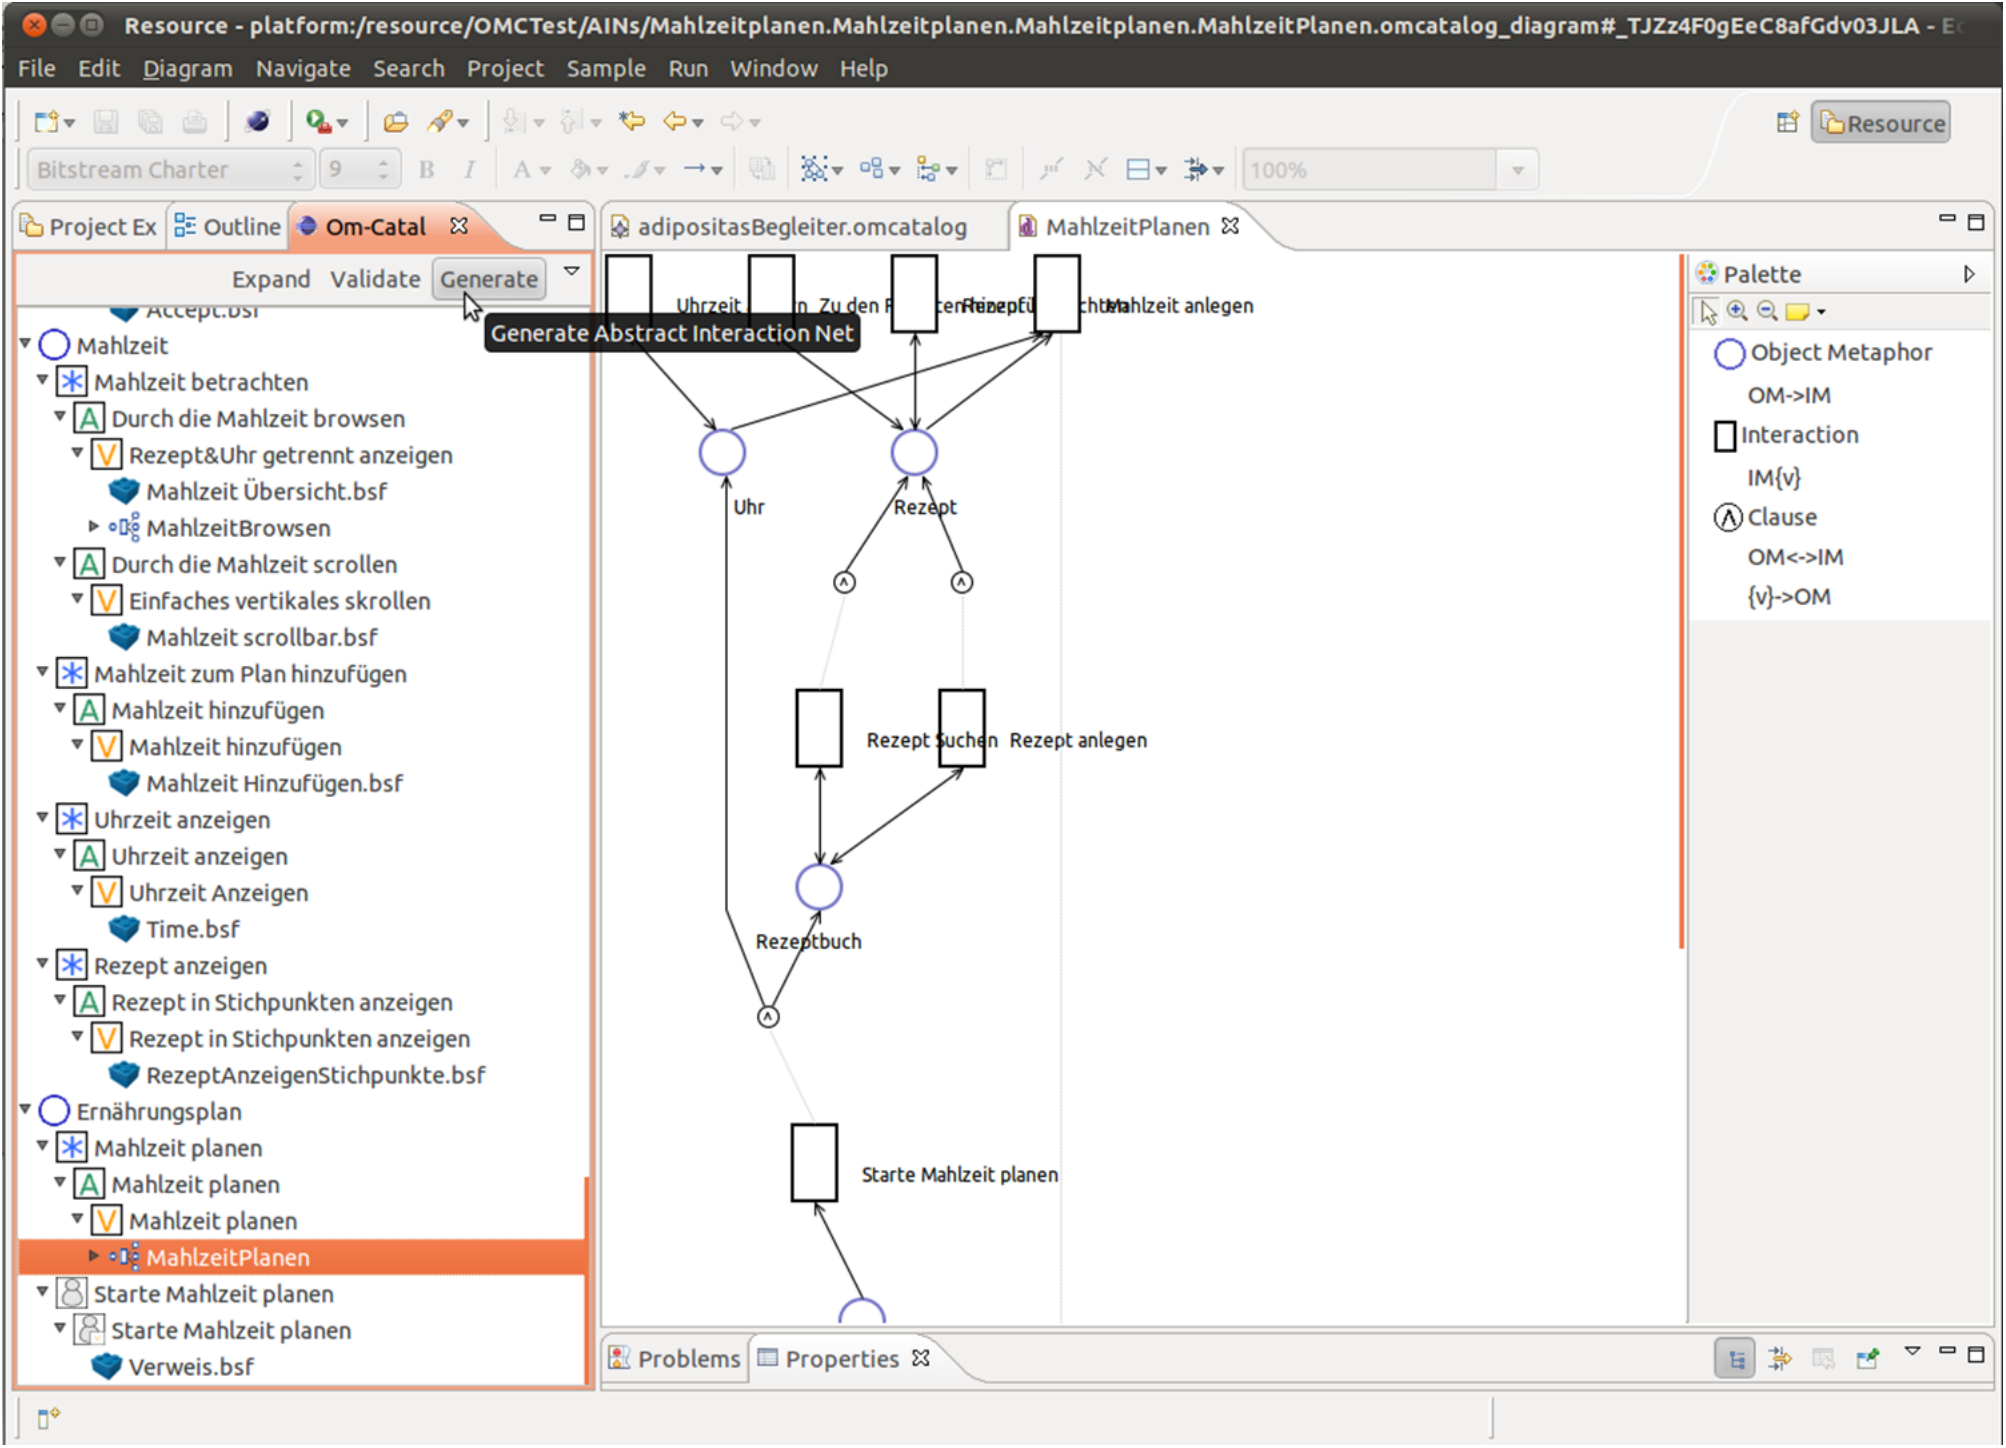This screenshot has height=1448, width=2006.
Task: Select the Zoom Out palette tool
Action: pyautogui.click(x=1767, y=311)
